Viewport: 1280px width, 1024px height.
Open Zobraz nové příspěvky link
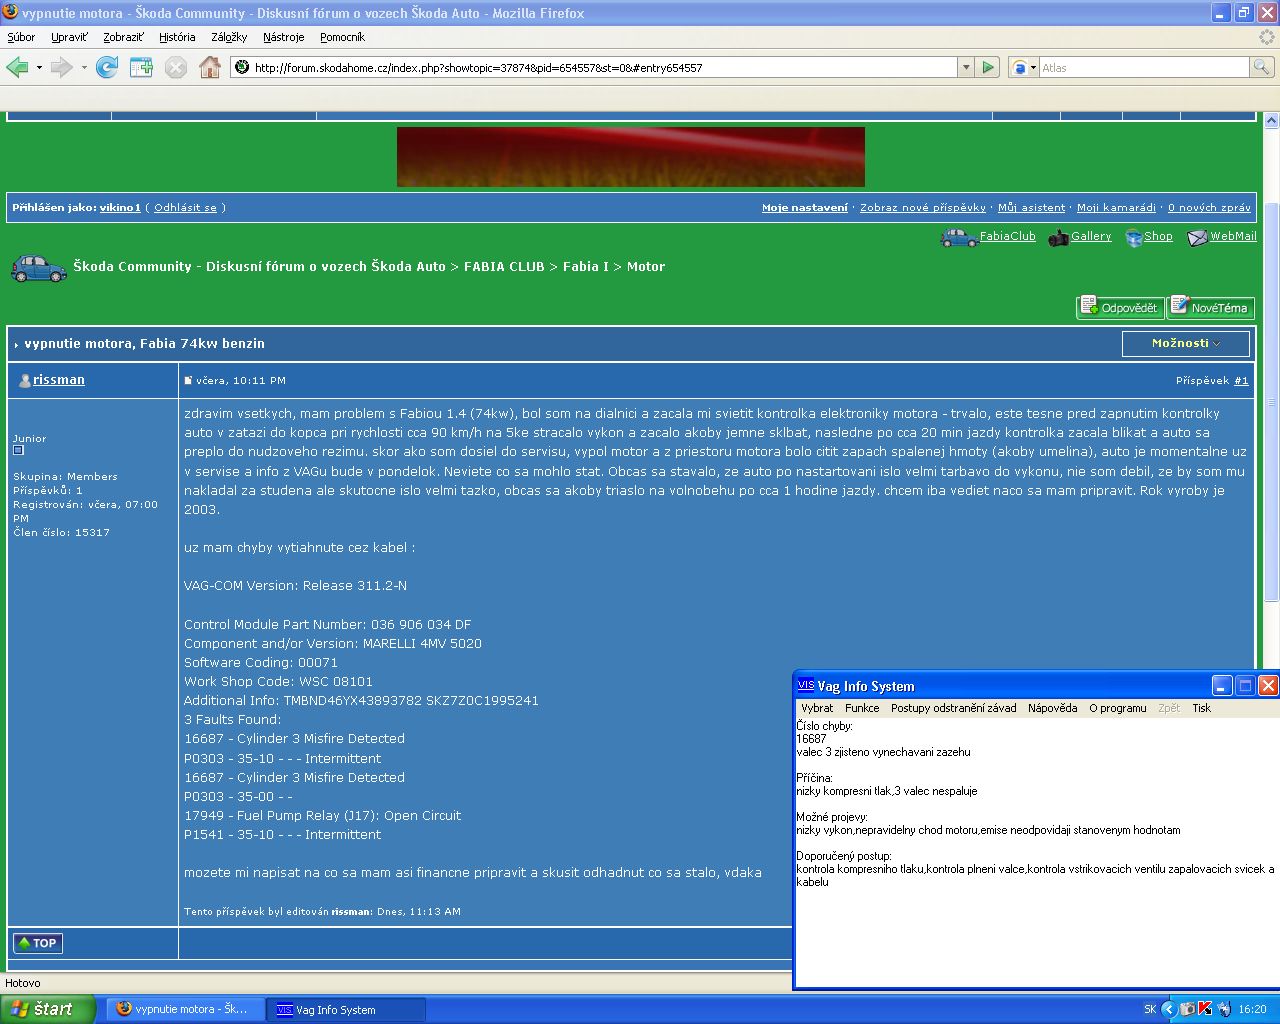[x=923, y=208]
